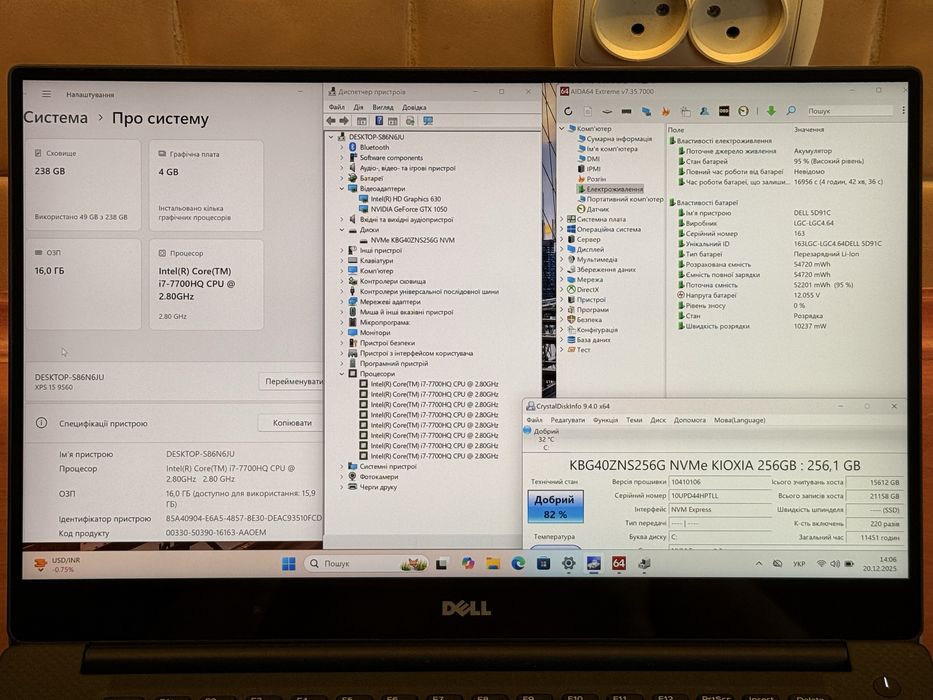Open Дія menu in Device Manager
Image resolution: width=933 pixels, height=700 pixels.
click(358, 107)
